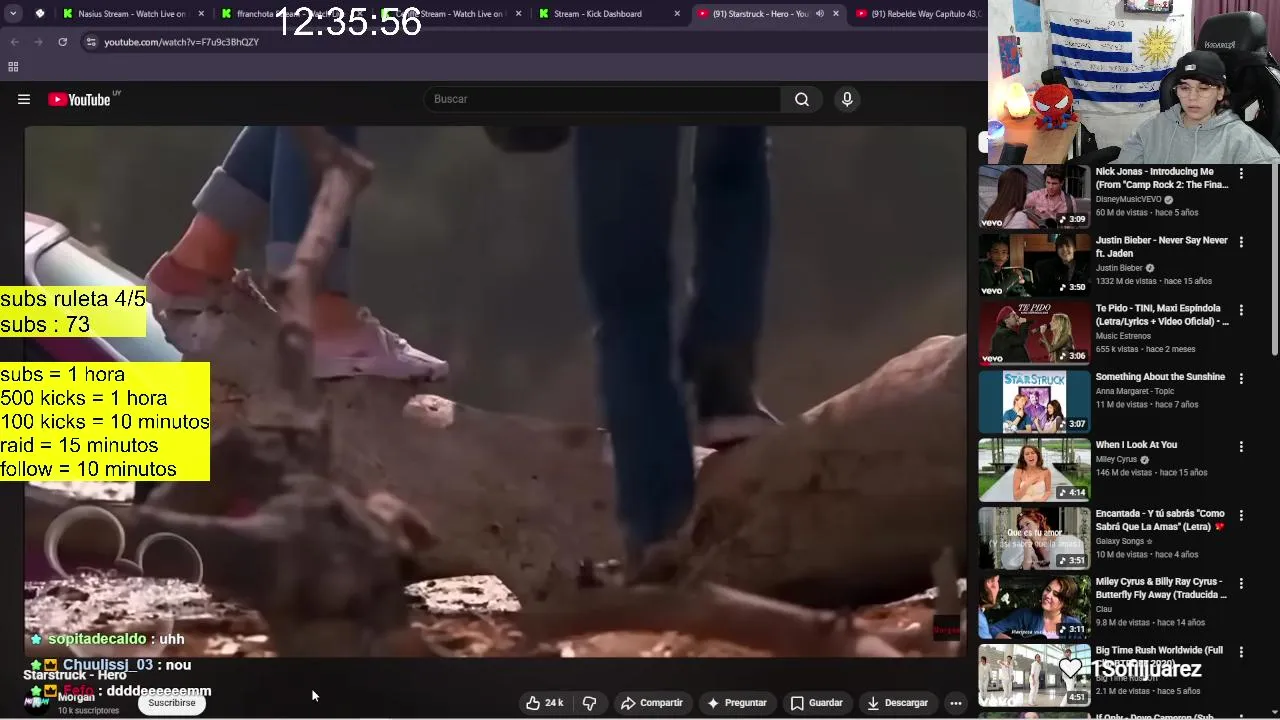This screenshot has height=720, width=1280.
Task: Open options menu for Nick Jonas video
Action: tap(1241, 174)
